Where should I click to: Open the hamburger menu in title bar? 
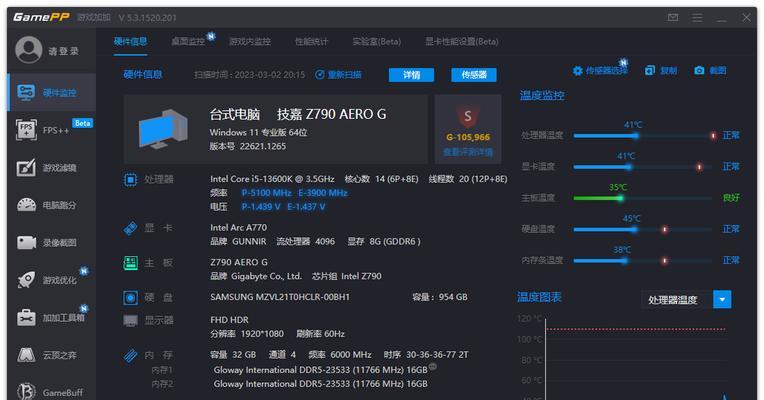pos(697,18)
